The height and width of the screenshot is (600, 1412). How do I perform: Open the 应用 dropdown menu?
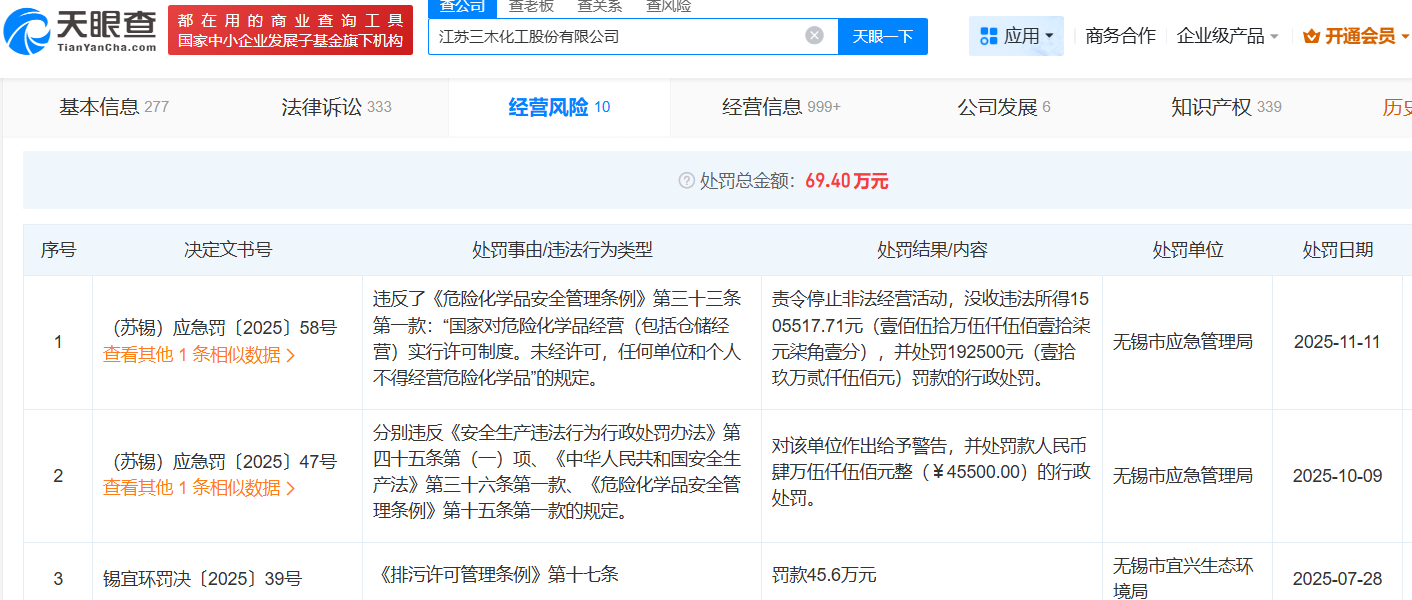[1016, 36]
